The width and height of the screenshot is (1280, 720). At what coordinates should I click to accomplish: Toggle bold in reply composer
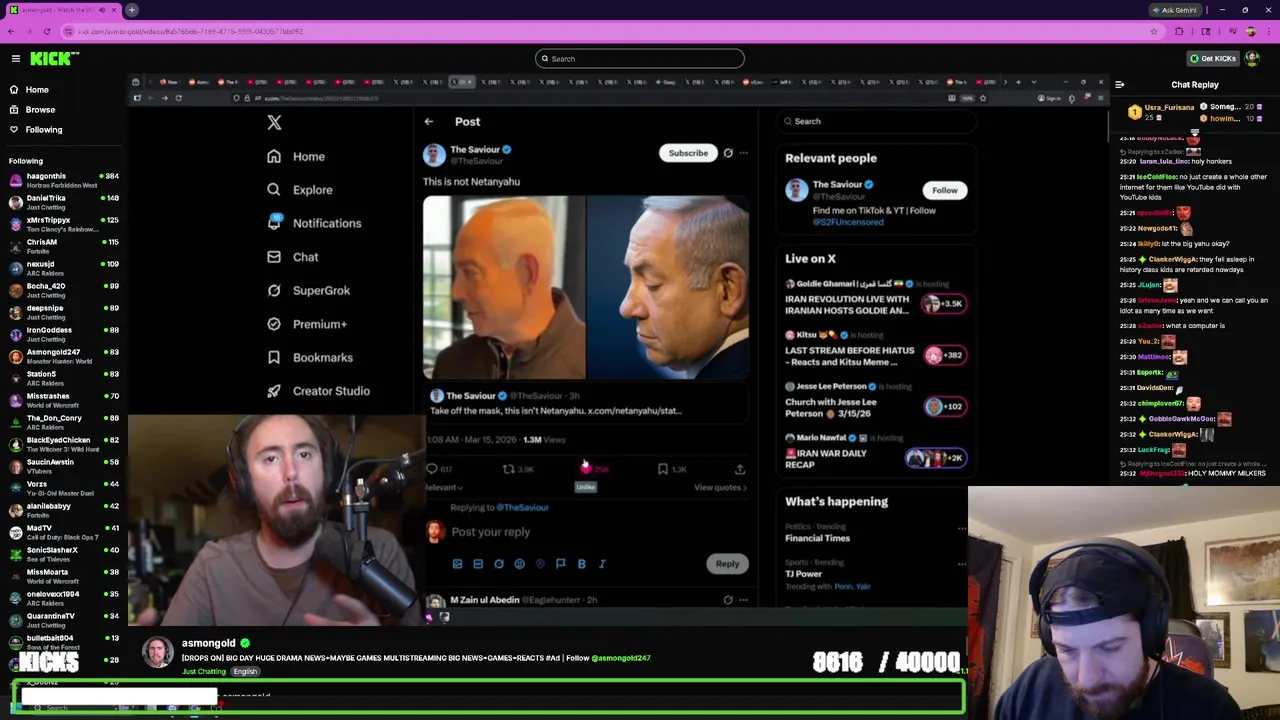point(581,564)
